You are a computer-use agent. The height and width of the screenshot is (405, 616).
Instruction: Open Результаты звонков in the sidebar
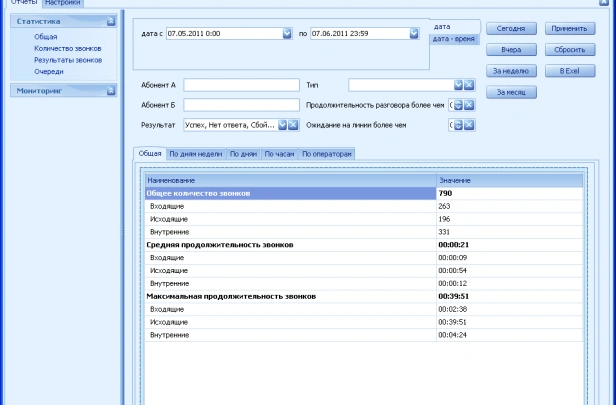pos(68,60)
